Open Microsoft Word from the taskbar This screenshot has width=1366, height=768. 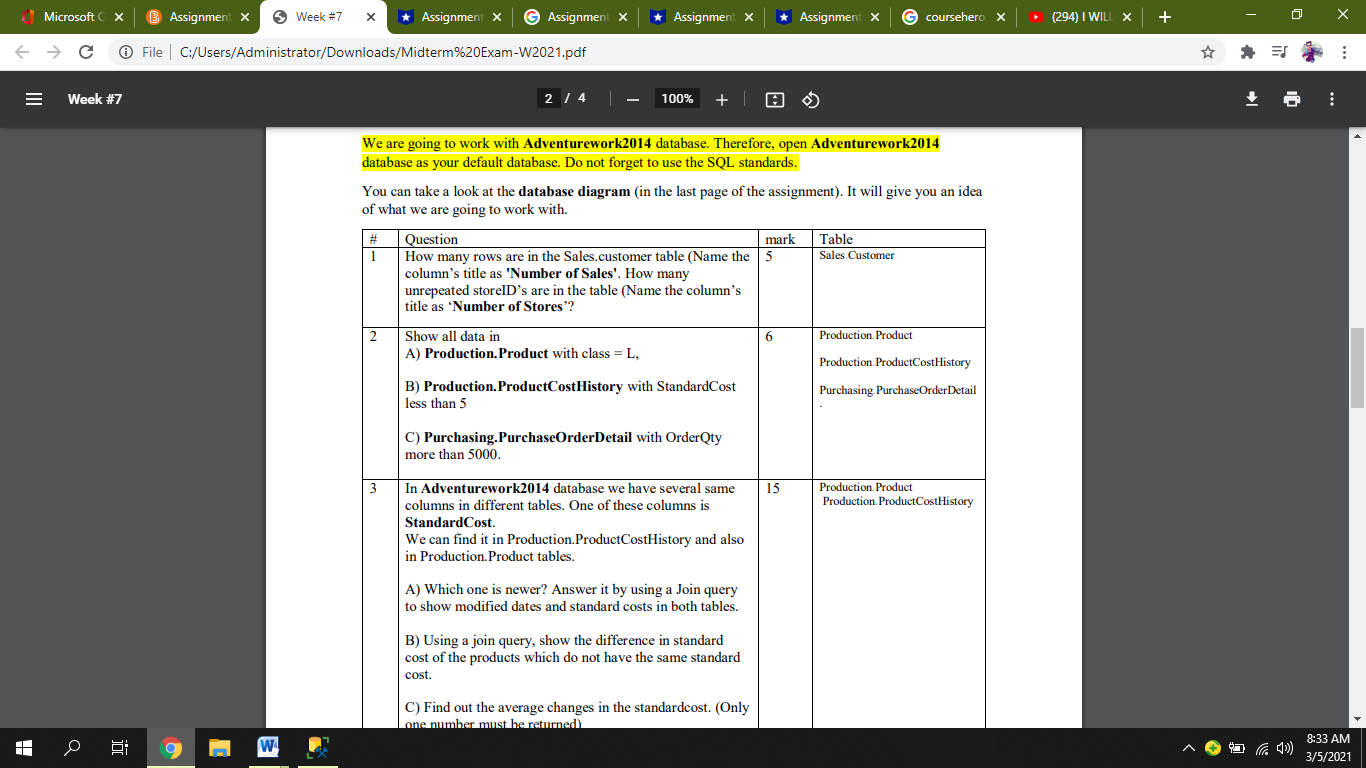[268, 747]
